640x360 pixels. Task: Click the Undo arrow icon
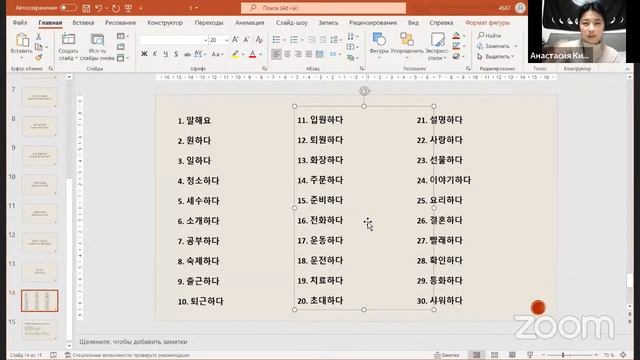point(99,8)
